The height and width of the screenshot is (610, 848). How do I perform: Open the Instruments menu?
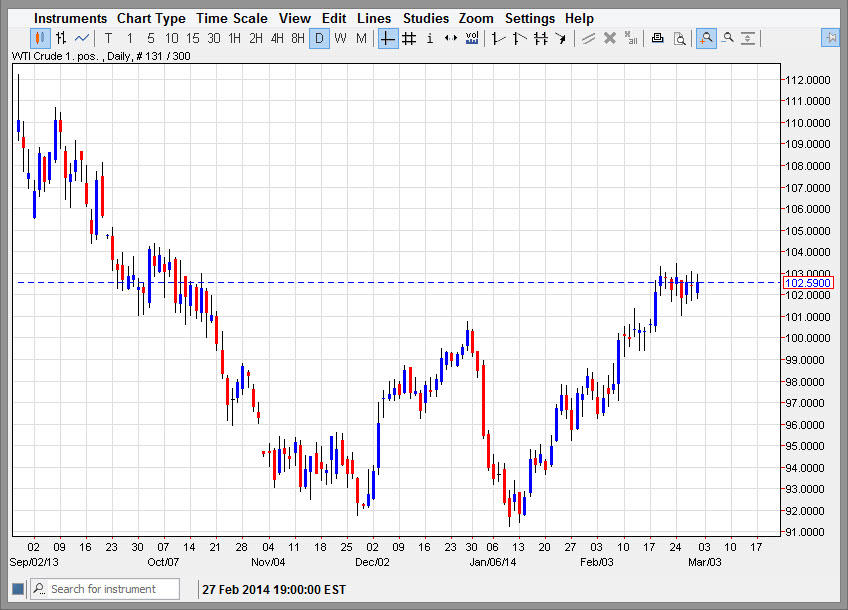point(70,18)
